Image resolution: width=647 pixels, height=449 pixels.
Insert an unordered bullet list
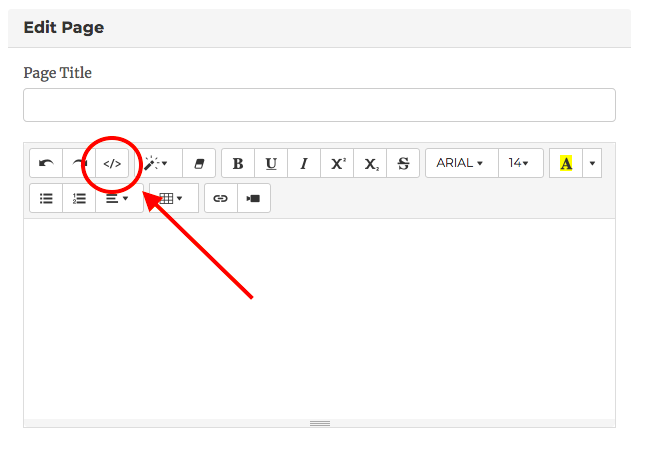[46, 198]
